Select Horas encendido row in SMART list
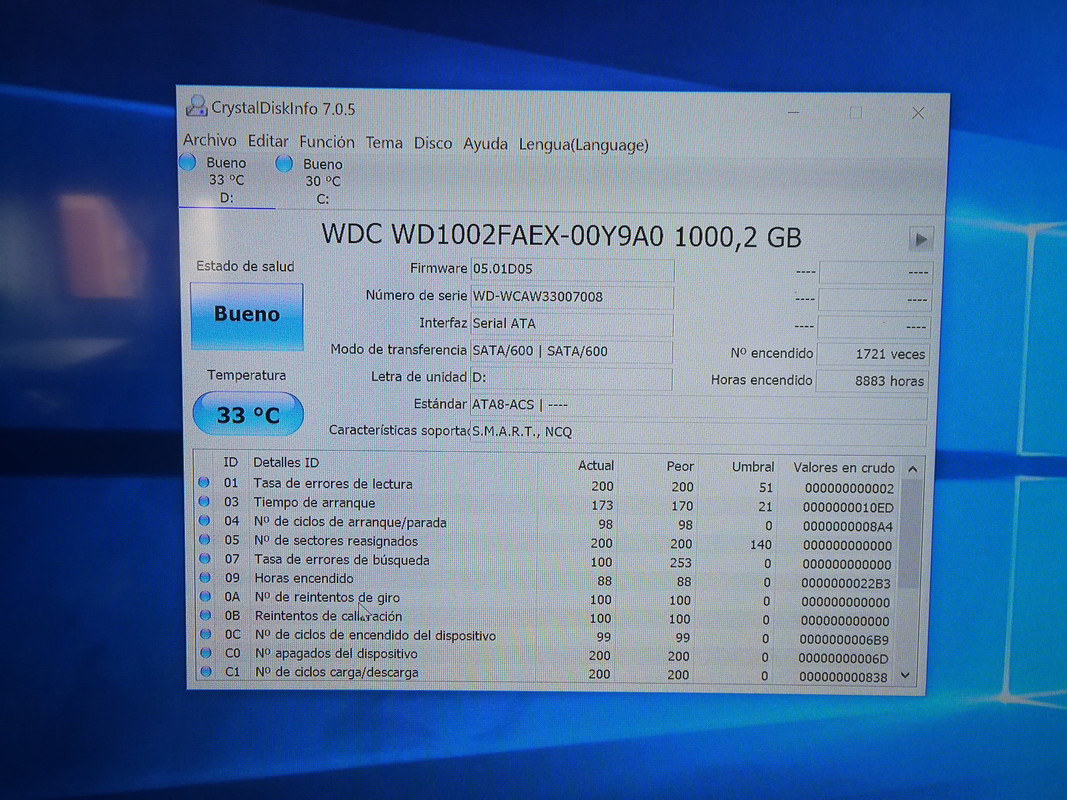 (x=548, y=580)
